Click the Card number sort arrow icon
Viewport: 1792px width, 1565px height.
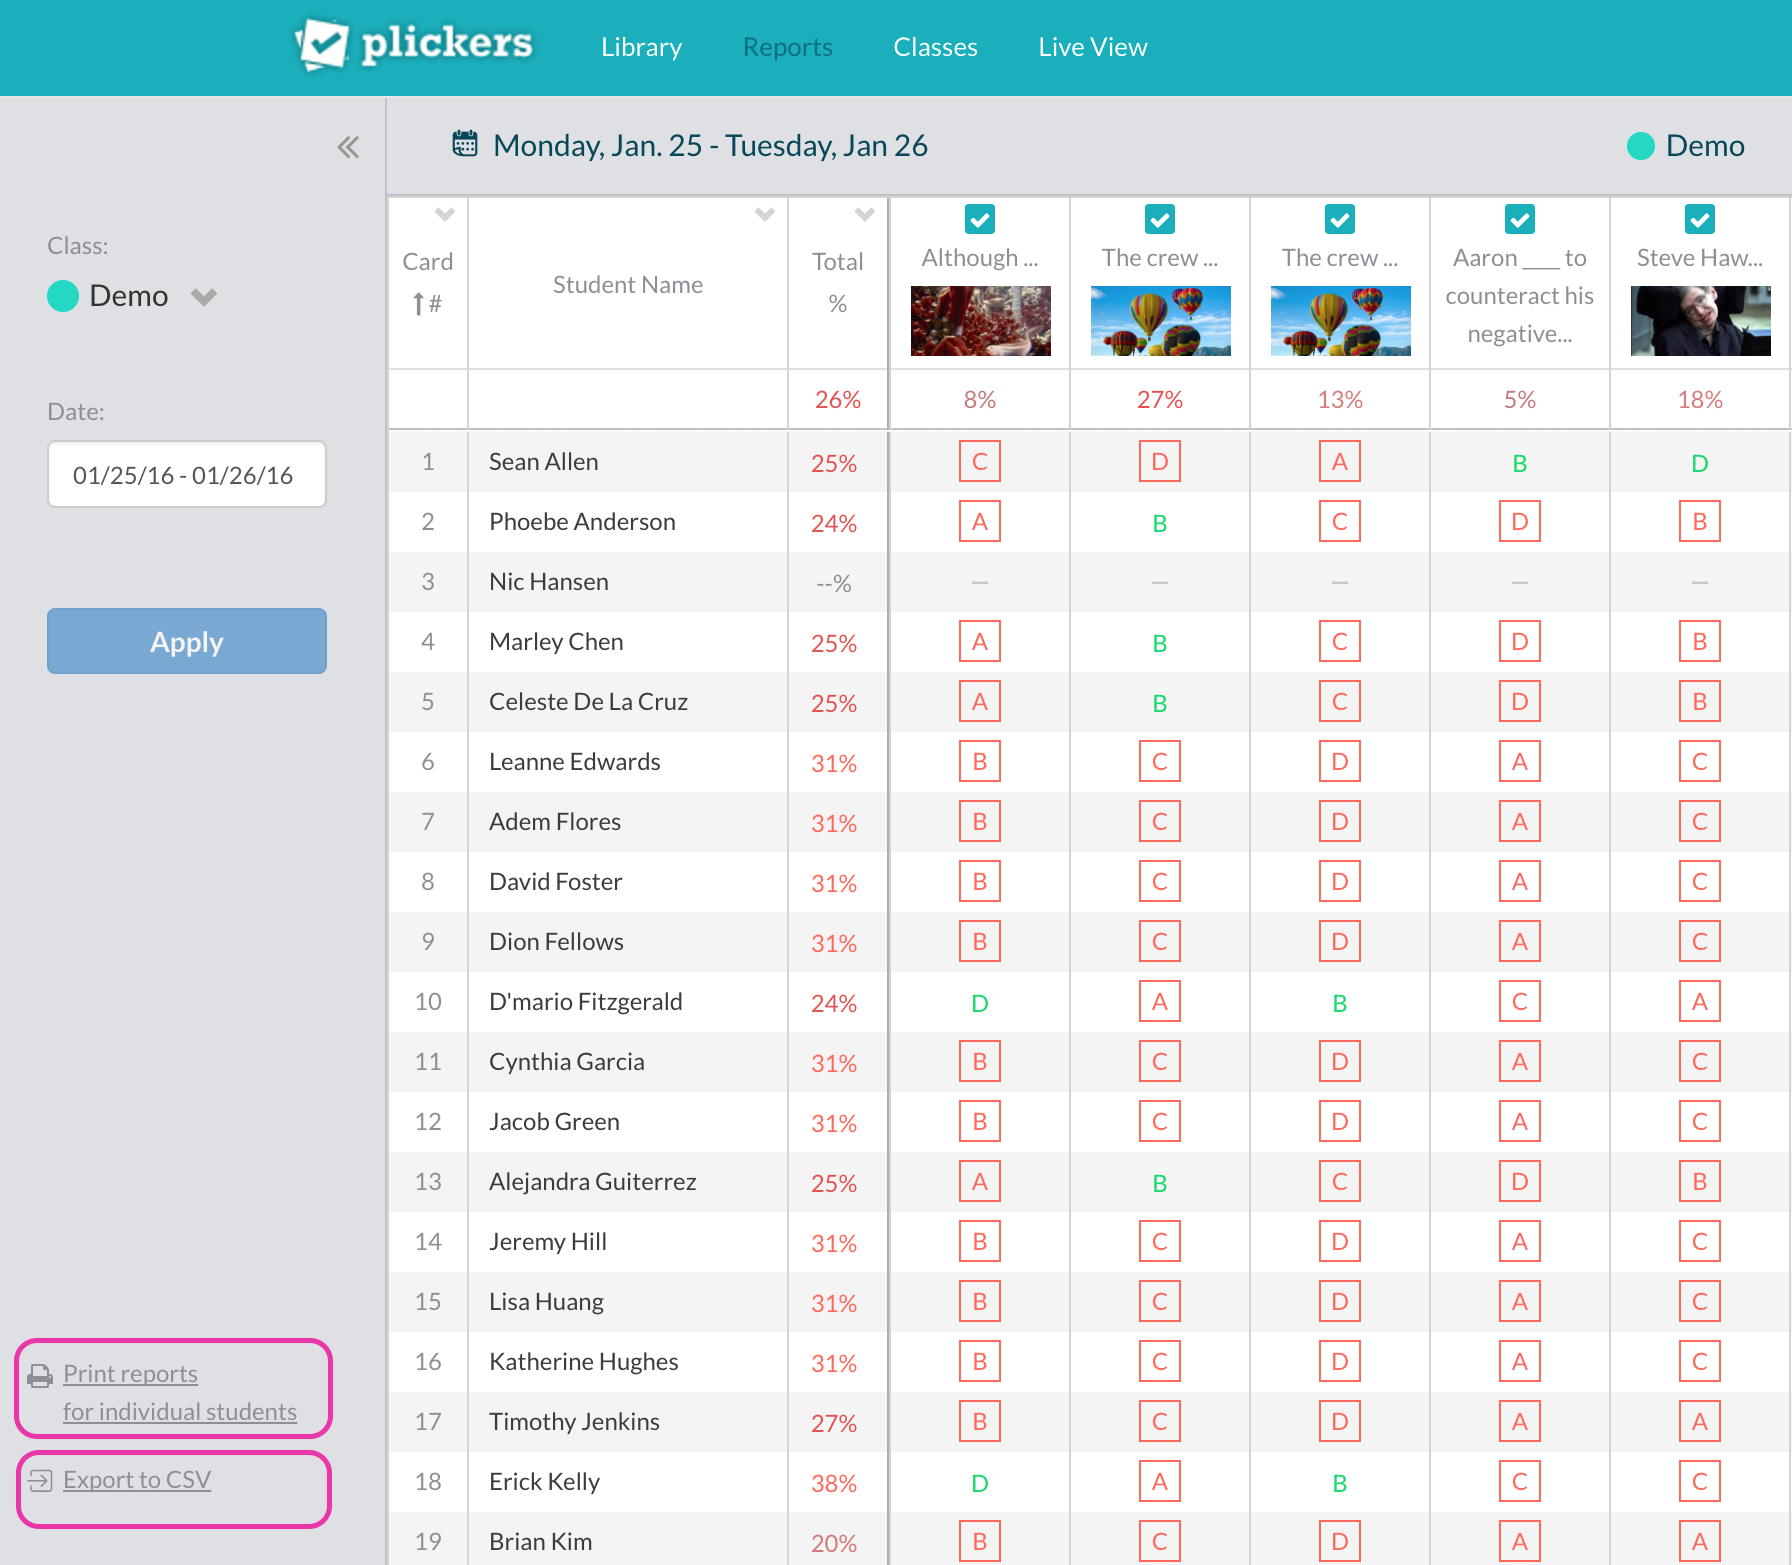point(419,304)
